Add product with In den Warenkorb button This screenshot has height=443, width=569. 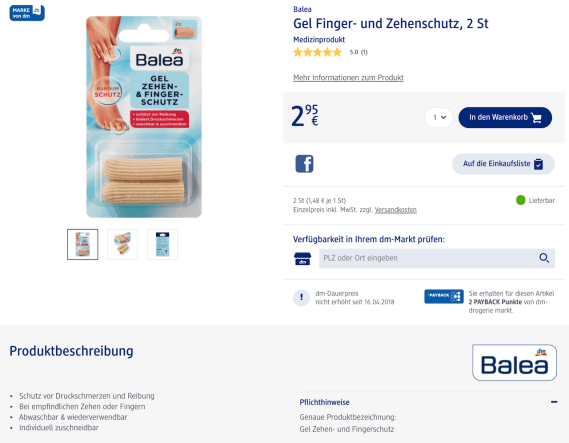point(505,118)
